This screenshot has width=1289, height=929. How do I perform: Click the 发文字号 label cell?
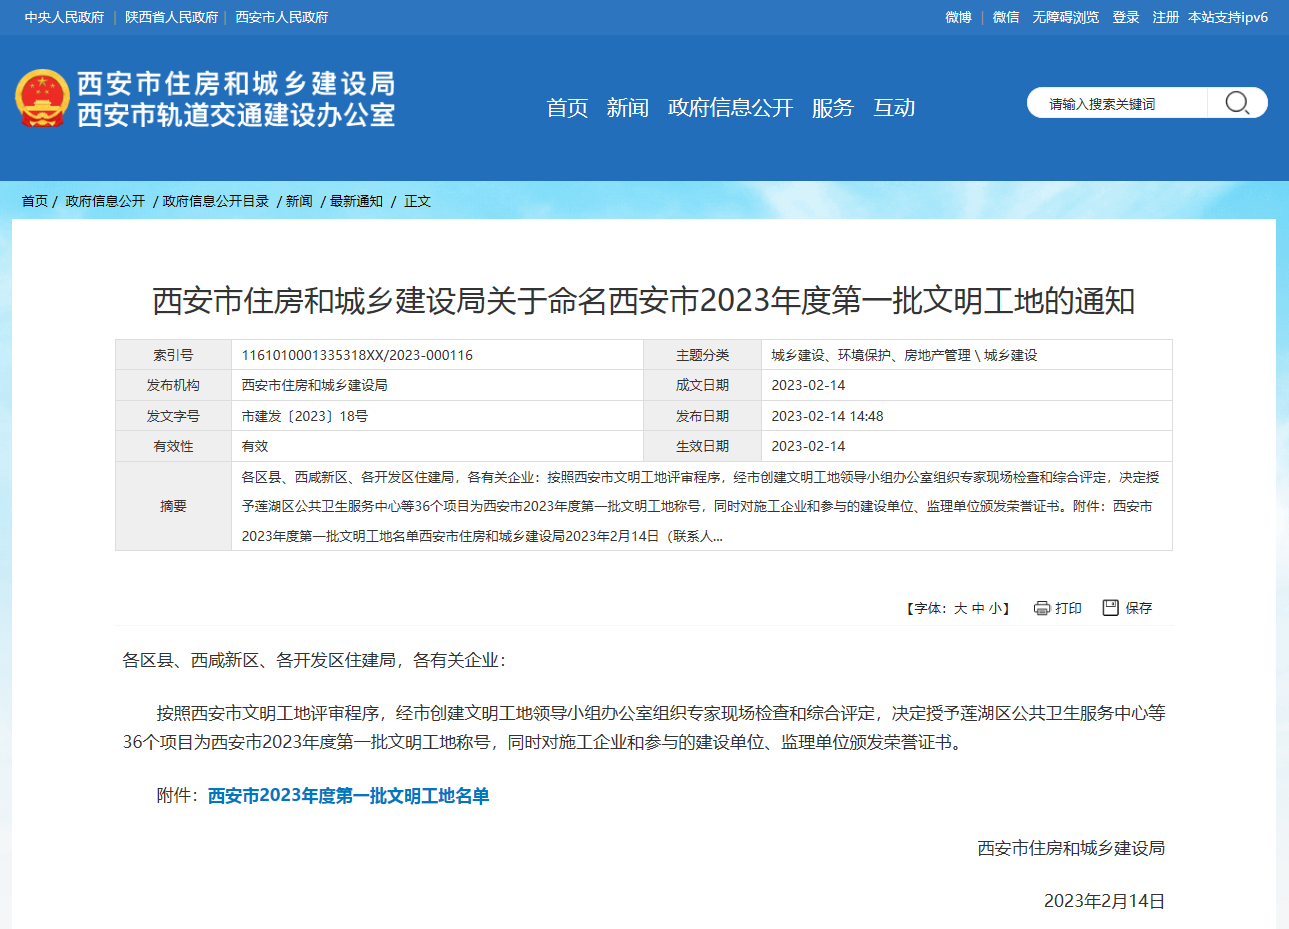click(173, 416)
